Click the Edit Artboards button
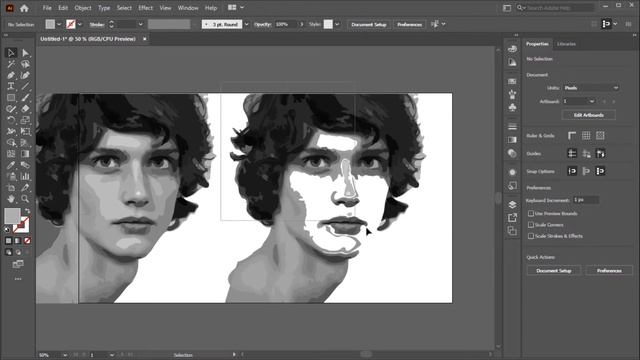Image resolution: width=640 pixels, height=360 pixels. 589,115
